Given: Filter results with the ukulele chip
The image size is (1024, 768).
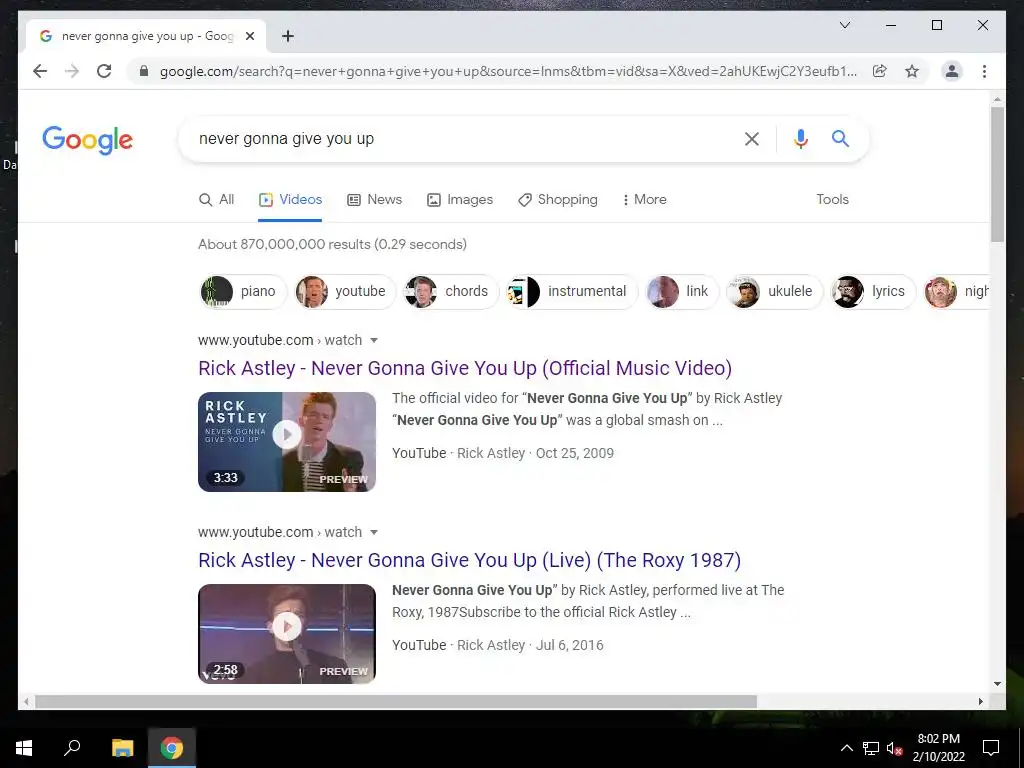Looking at the screenshot, I should [x=775, y=291].
